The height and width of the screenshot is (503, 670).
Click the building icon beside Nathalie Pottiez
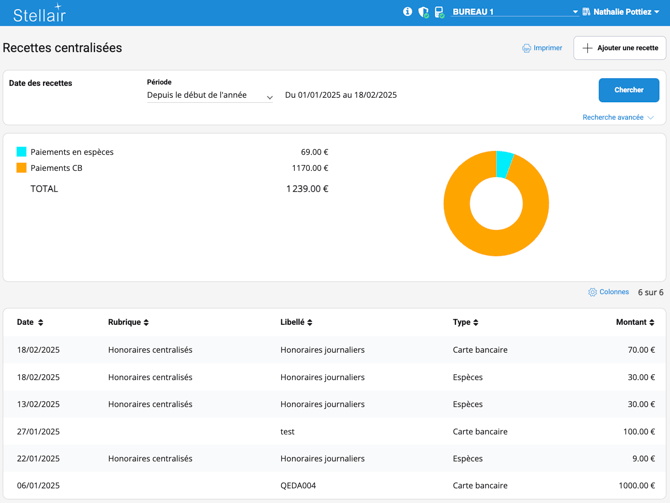[586, 12]
